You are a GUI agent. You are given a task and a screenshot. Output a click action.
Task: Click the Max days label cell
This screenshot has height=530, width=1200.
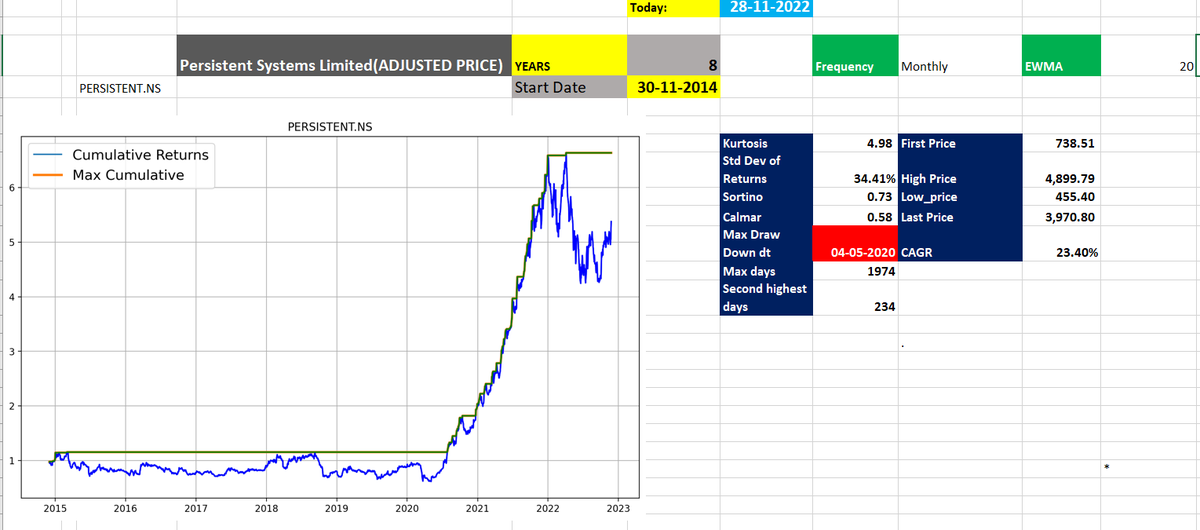766,271
